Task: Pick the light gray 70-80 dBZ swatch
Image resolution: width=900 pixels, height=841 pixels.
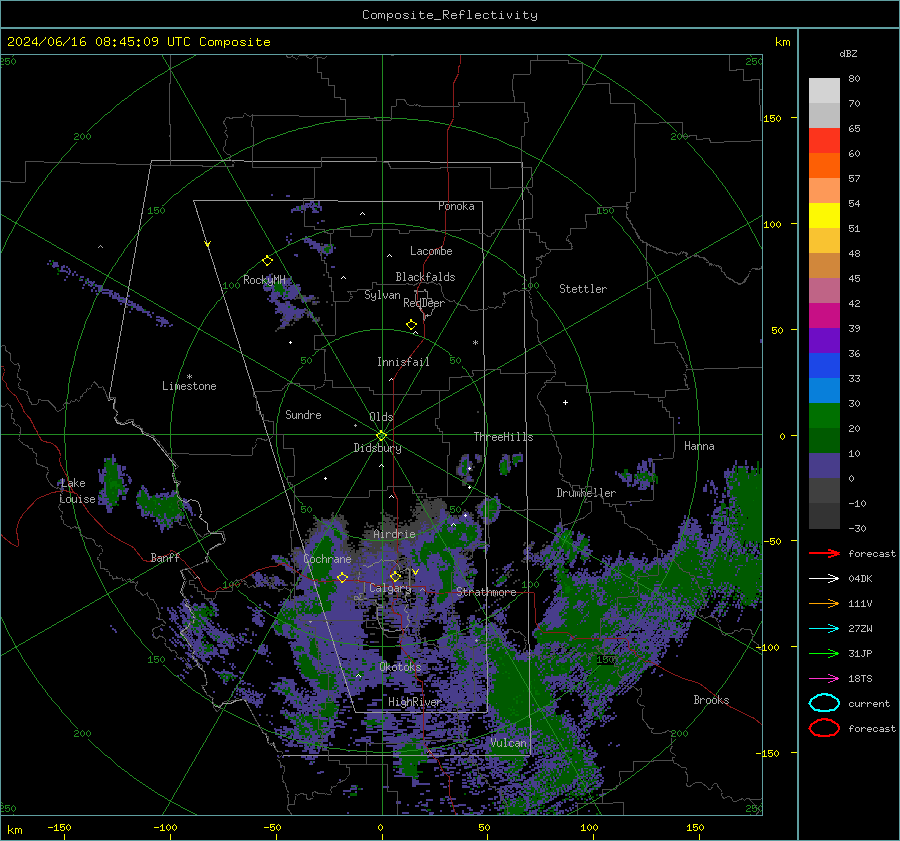Action: pyautogui.click(x=824, y=91)
